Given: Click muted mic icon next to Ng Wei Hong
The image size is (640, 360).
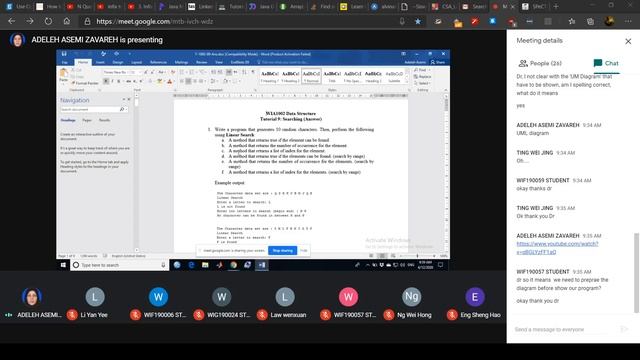Looking at the screenshot, I should pyautogui.click(x=389, y=315).
